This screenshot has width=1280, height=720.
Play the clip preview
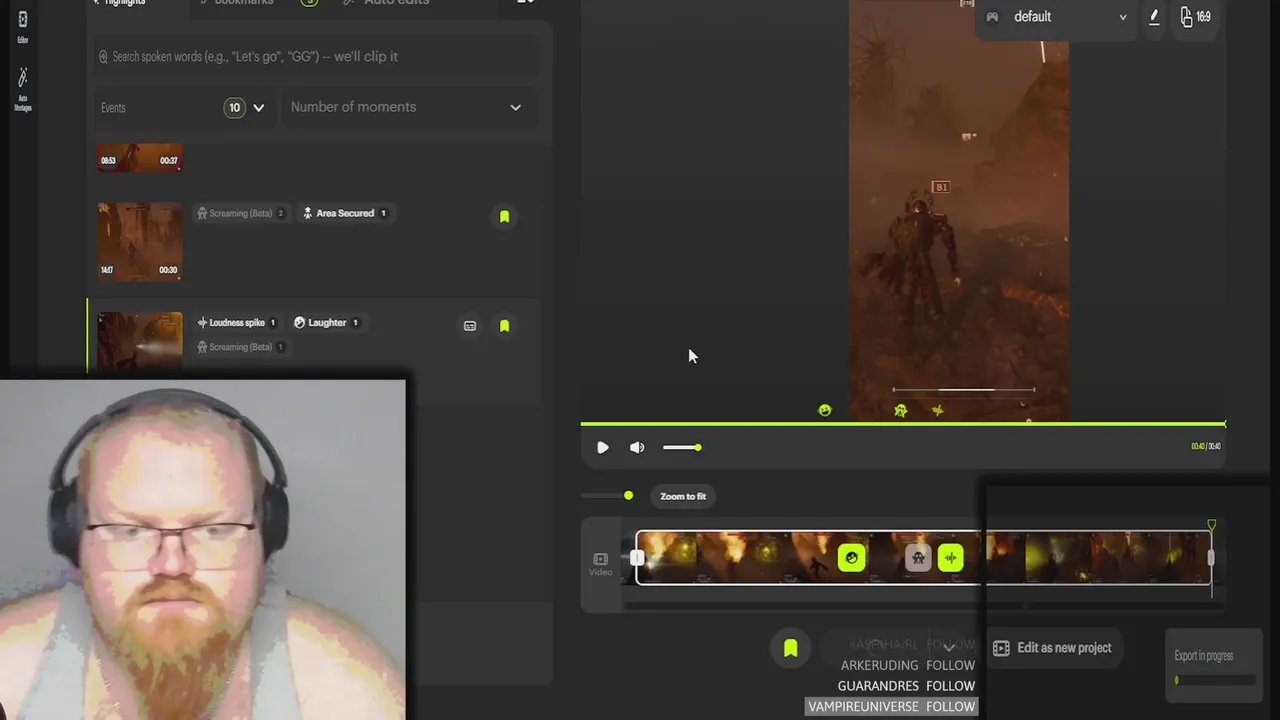(x=602, y=448)
